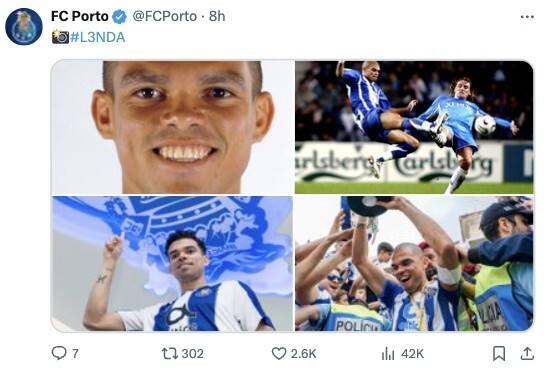
Task: Click the camera emoji before the hashtag
Action: click(x=60, y=37)
